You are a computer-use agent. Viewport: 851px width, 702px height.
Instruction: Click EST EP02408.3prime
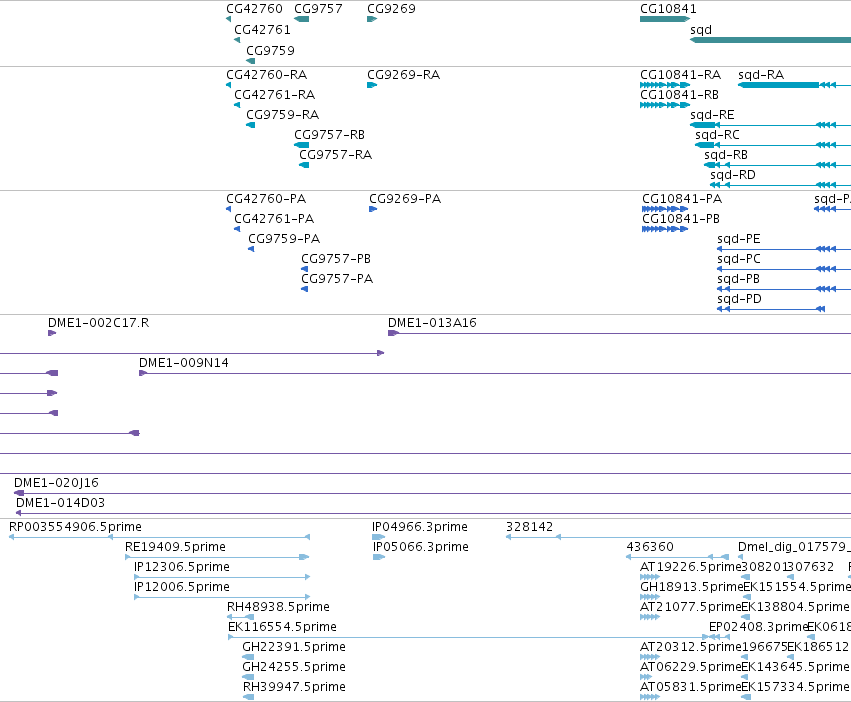tap(758, 627)
